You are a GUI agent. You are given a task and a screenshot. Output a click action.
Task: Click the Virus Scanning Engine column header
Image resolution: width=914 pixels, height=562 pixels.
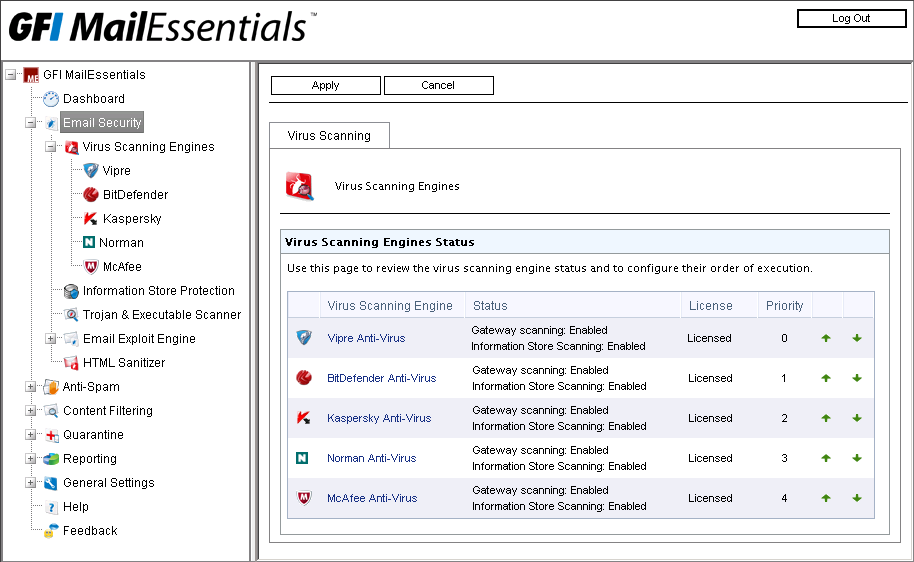click(x=390, y=305)
